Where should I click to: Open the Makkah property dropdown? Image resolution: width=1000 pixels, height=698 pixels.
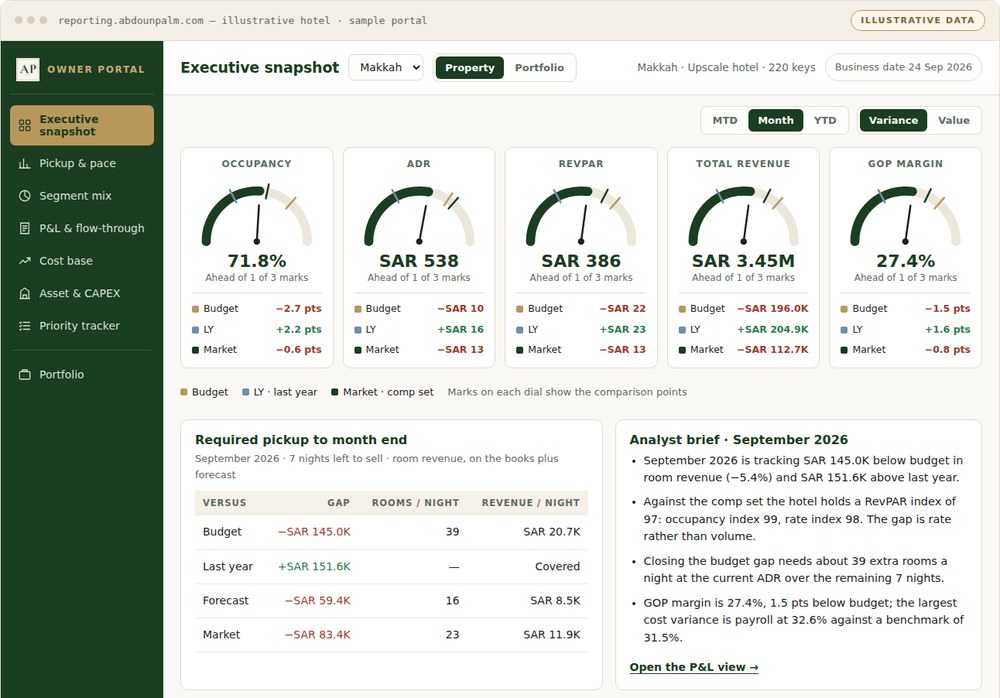386,67
